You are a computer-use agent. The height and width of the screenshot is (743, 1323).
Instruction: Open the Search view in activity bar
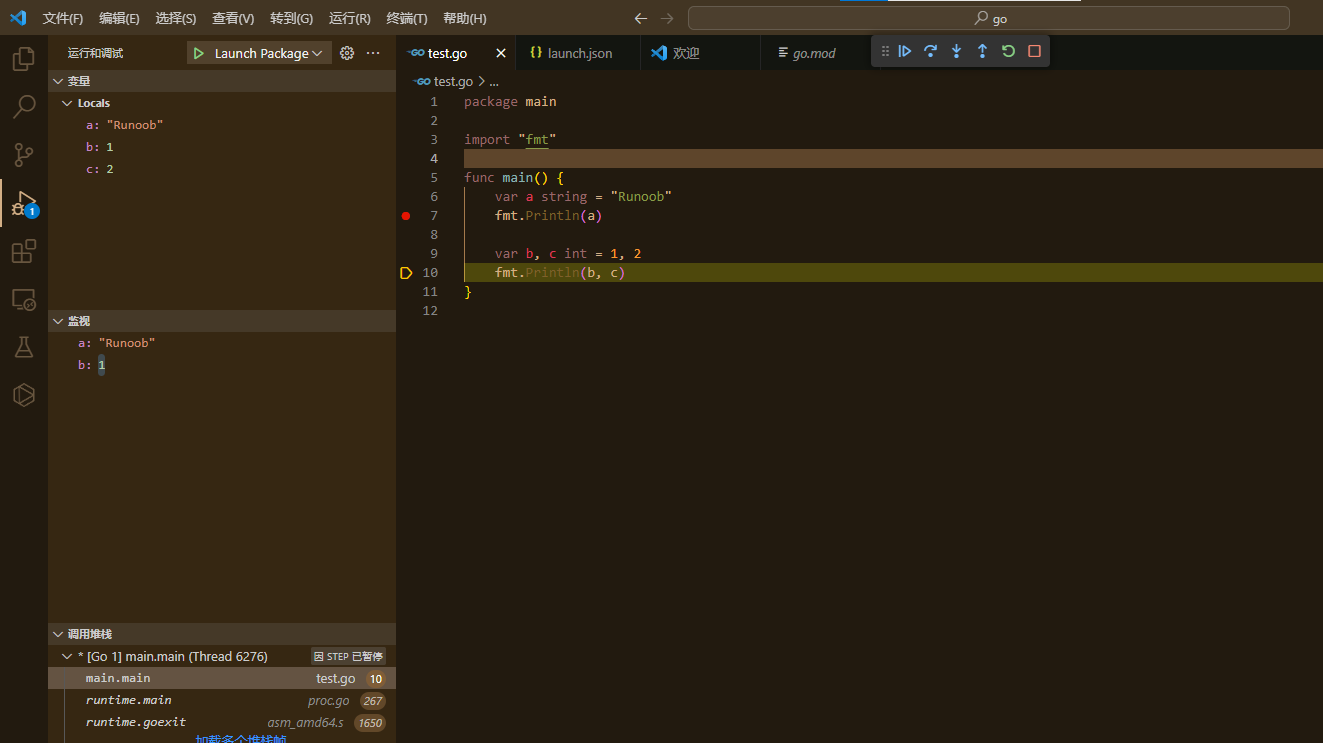coord(23,107)
